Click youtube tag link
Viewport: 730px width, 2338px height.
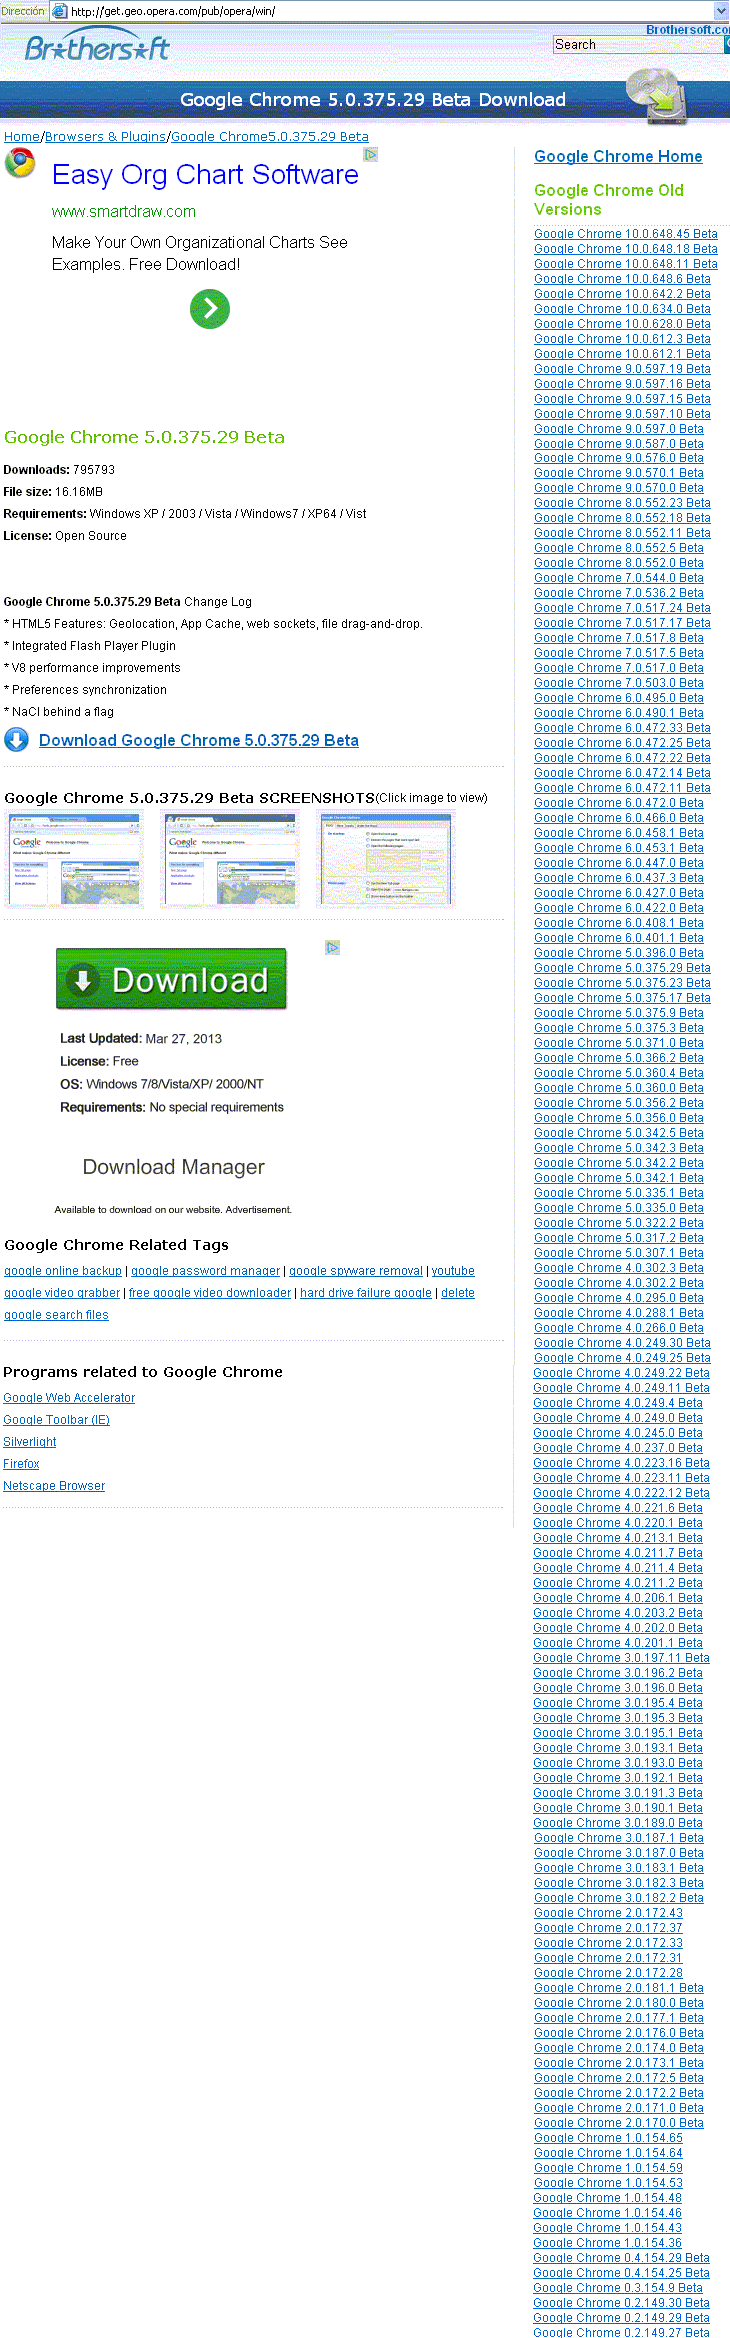pos(453,1271)
